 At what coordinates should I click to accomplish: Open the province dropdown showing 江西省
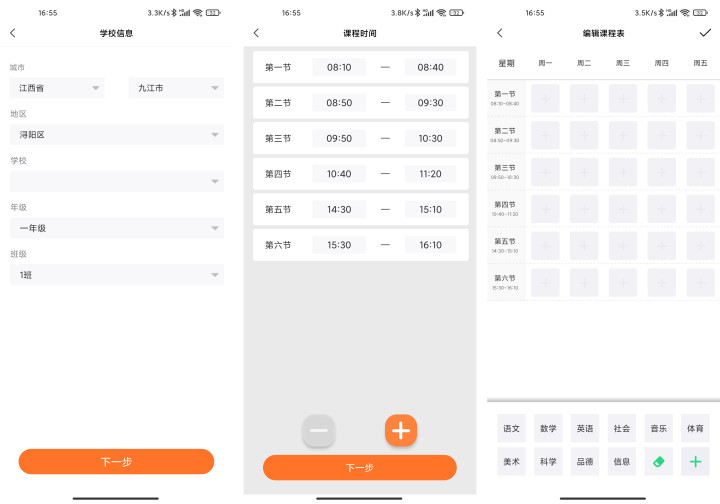tap(57, 88)
